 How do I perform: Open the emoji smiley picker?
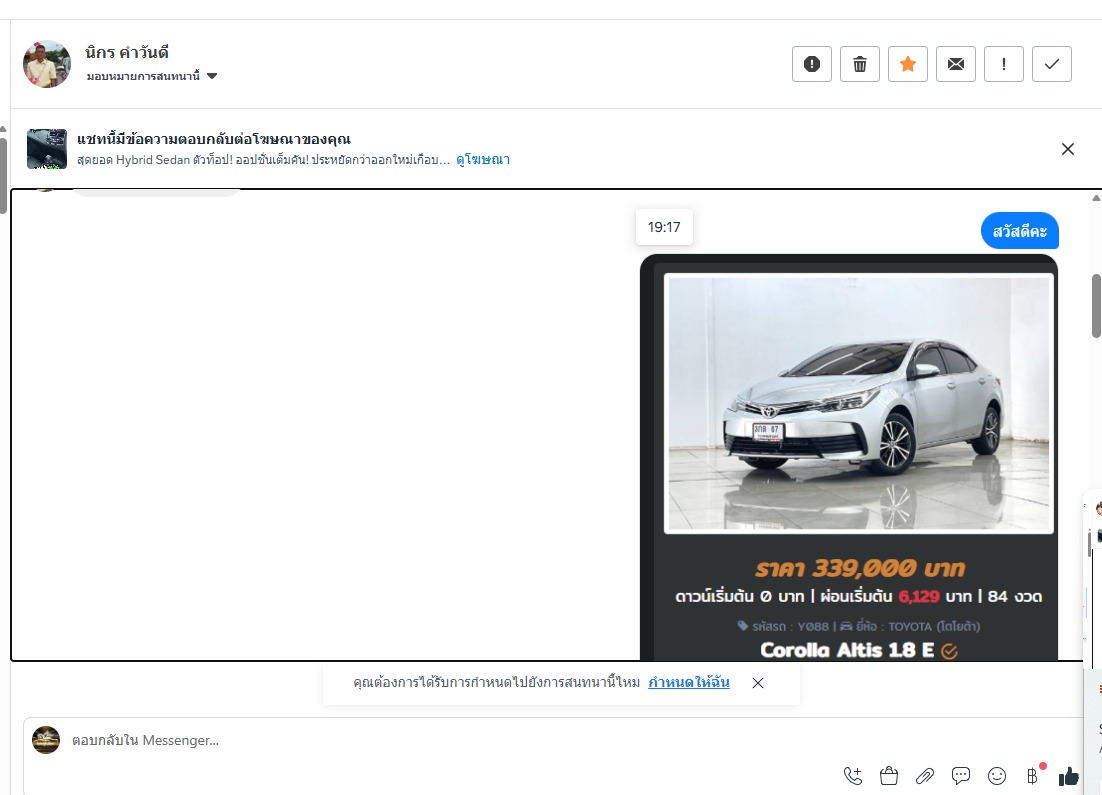pyautogui.click(x=997, y=776)
